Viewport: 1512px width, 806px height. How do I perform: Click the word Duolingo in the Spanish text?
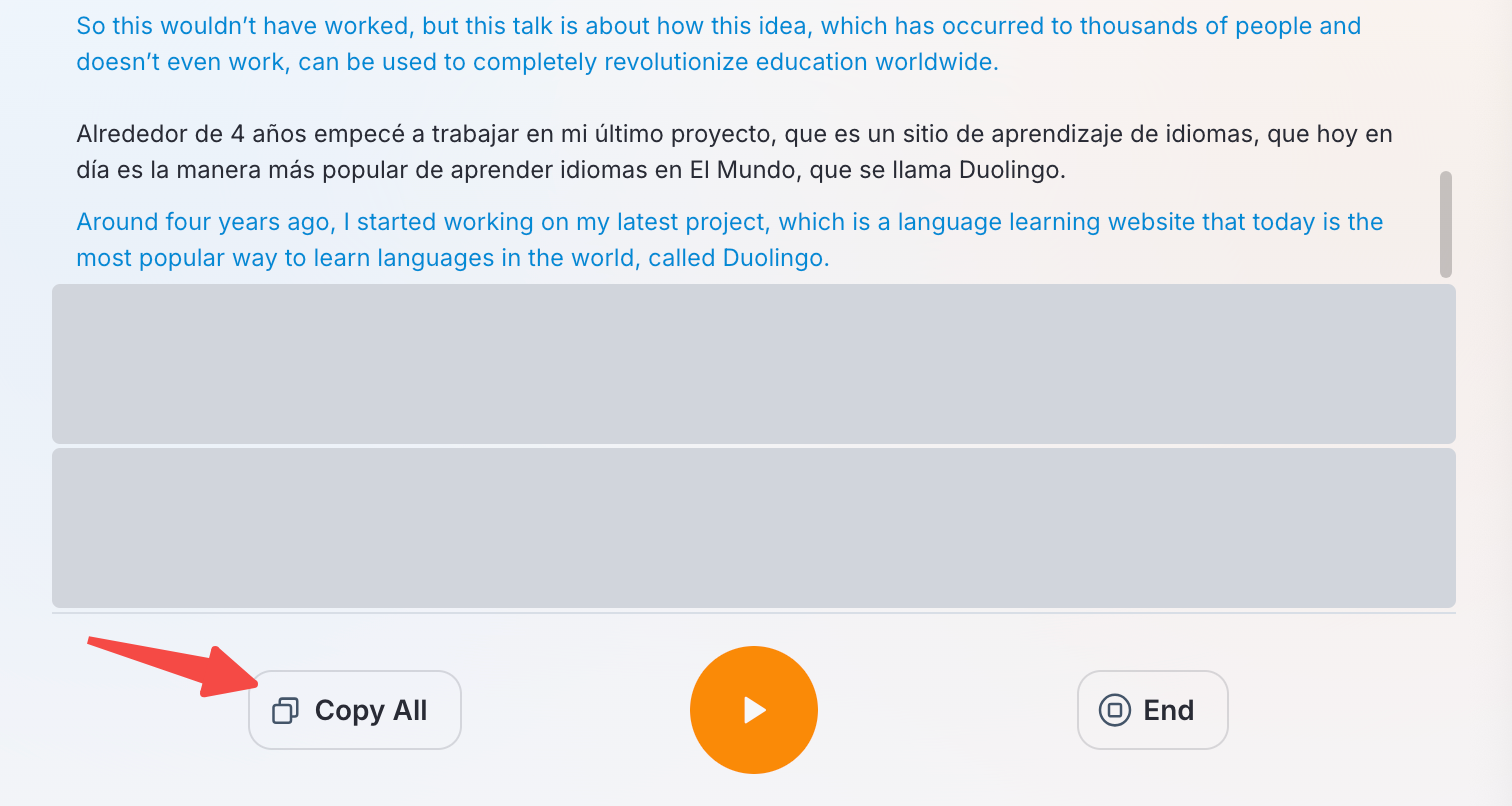click(x=1010, y=171)
